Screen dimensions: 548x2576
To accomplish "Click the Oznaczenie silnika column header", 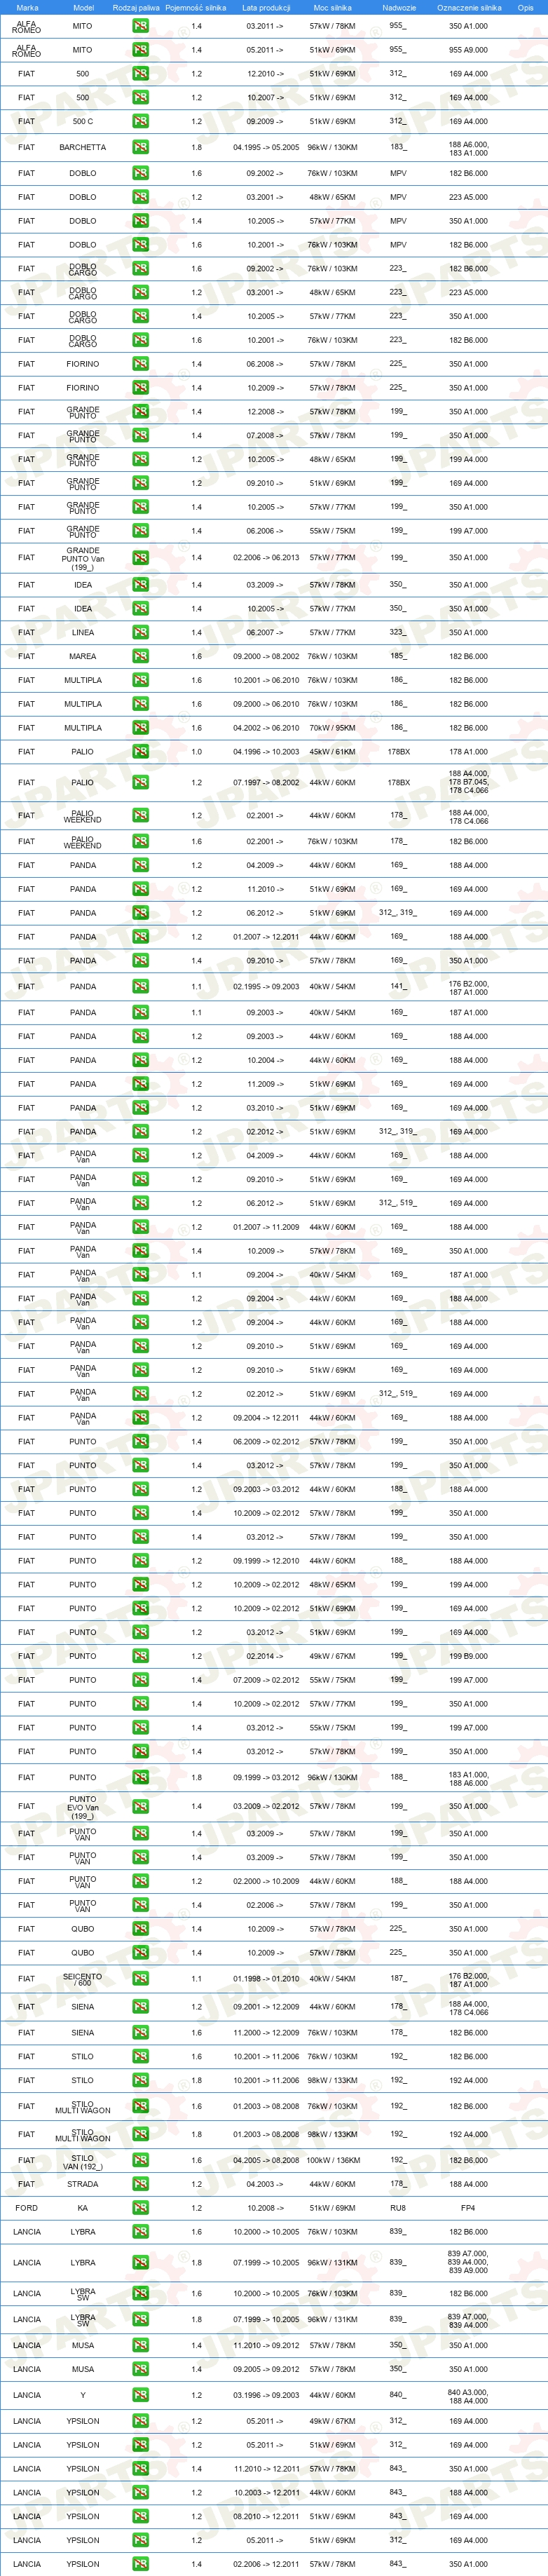I will click(x=469, y=7).
